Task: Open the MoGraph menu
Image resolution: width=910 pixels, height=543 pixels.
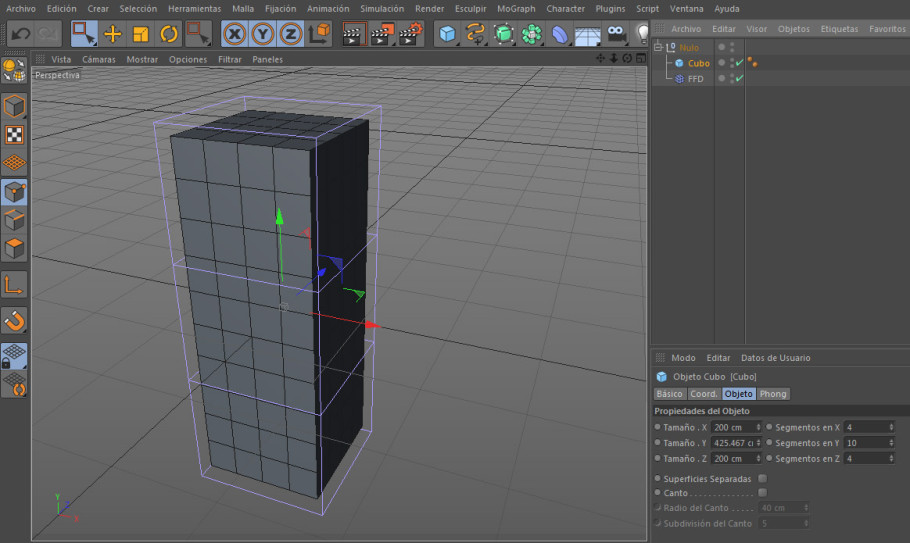Action: pyautogui.click(x=516, y=9)
